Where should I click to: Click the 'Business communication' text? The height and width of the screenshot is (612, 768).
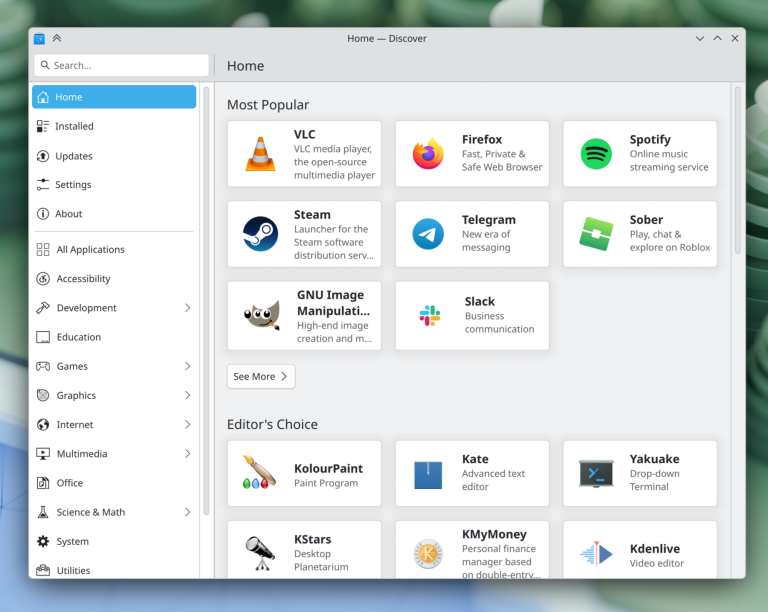coord(500,323)
